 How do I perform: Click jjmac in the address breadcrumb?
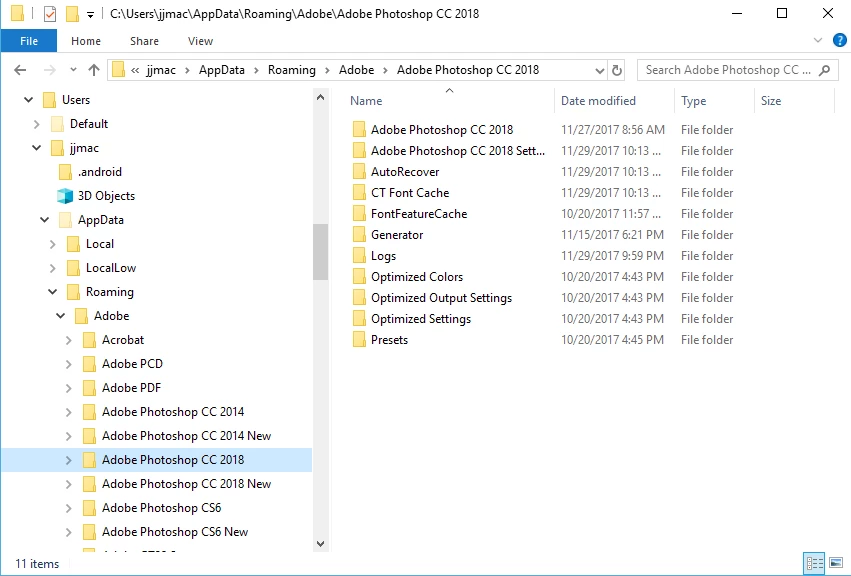click(x=161, y=70)
